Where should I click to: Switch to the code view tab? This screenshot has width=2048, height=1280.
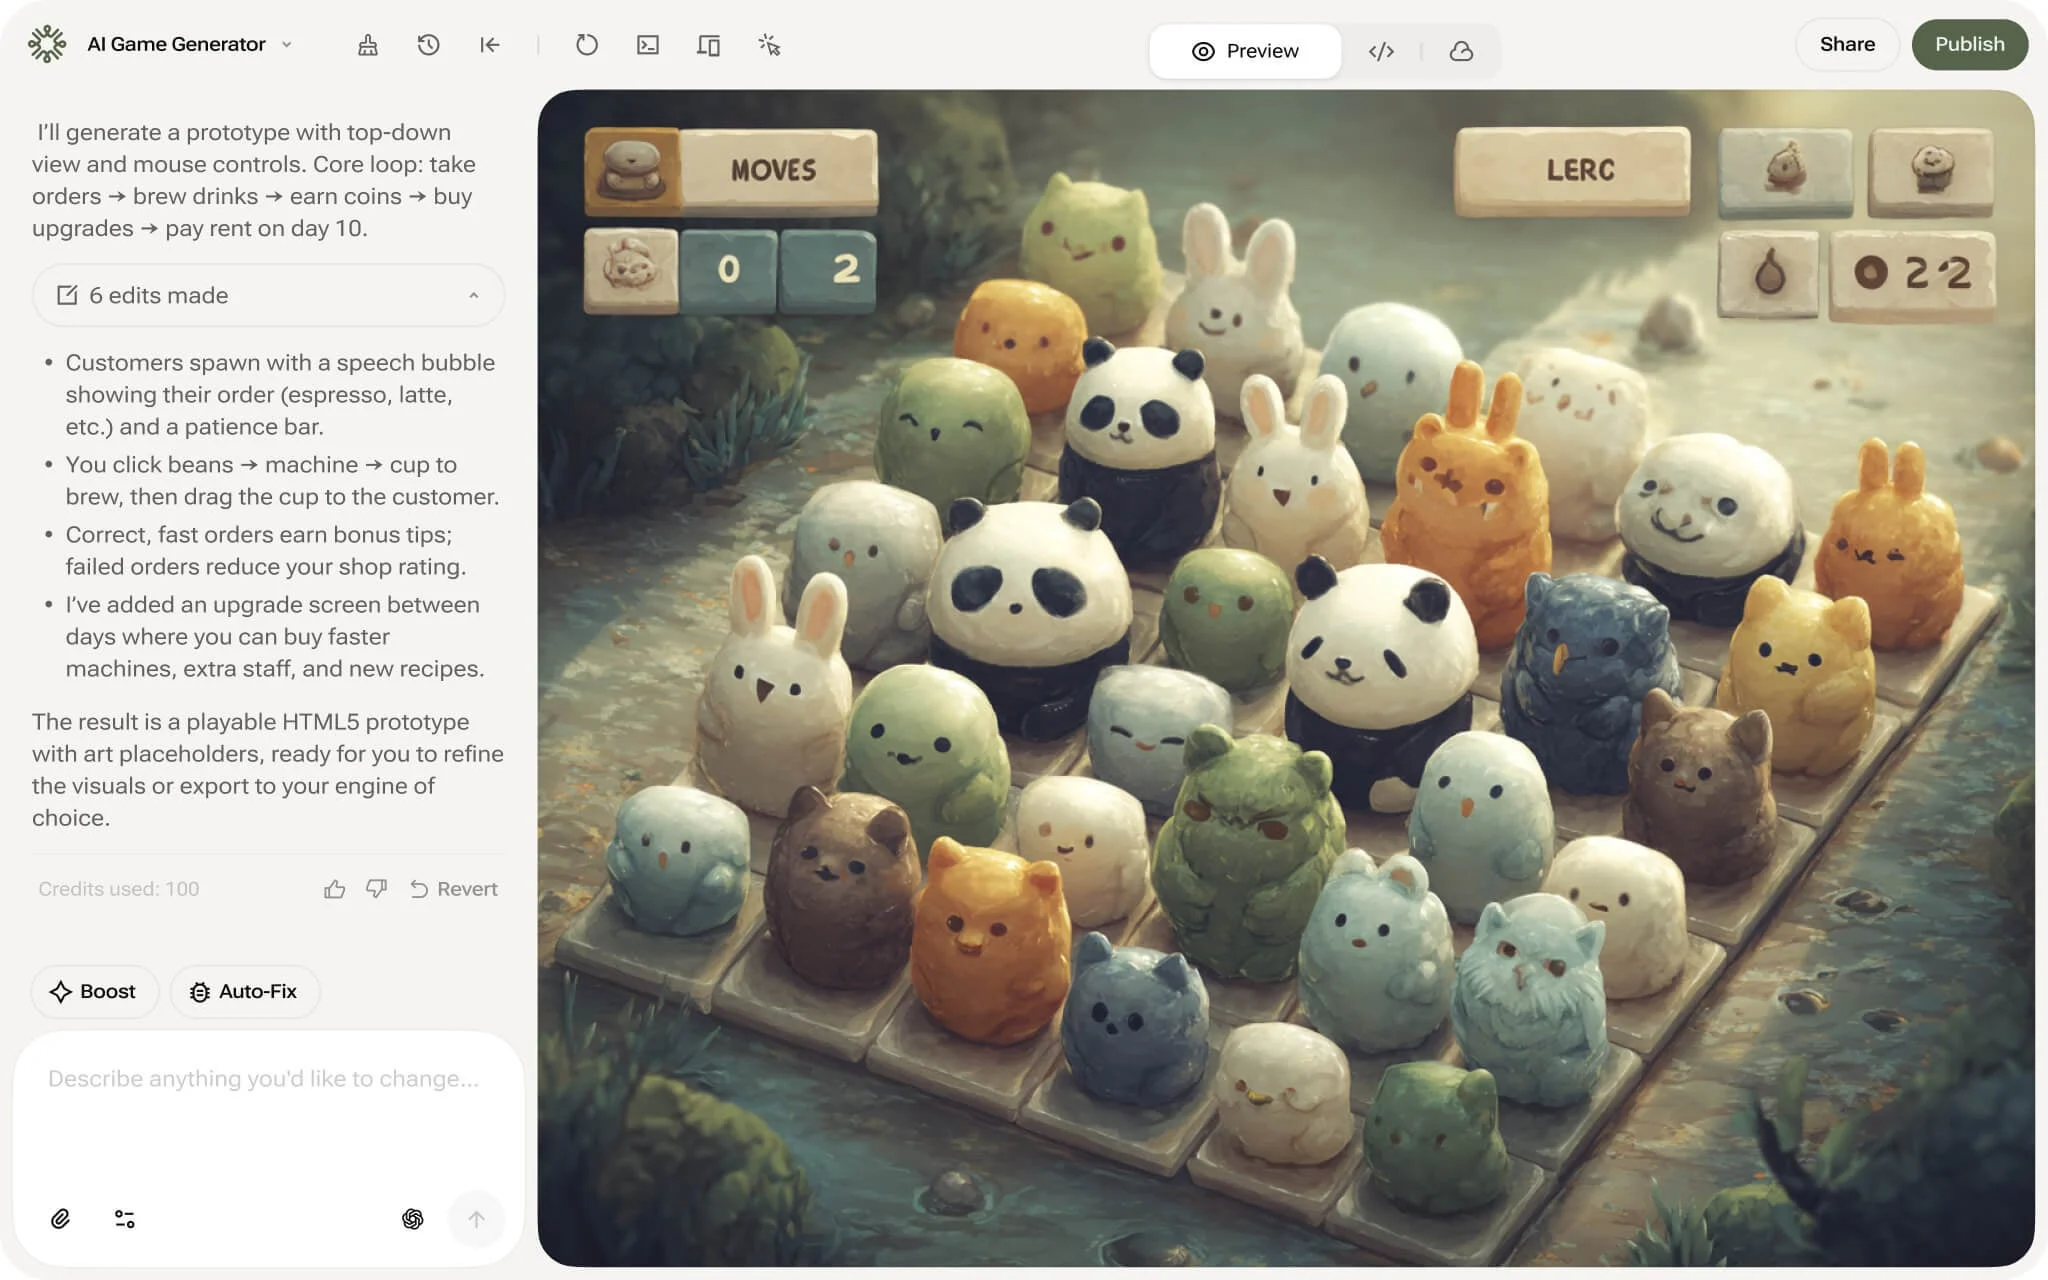[x=1381, y=51]
